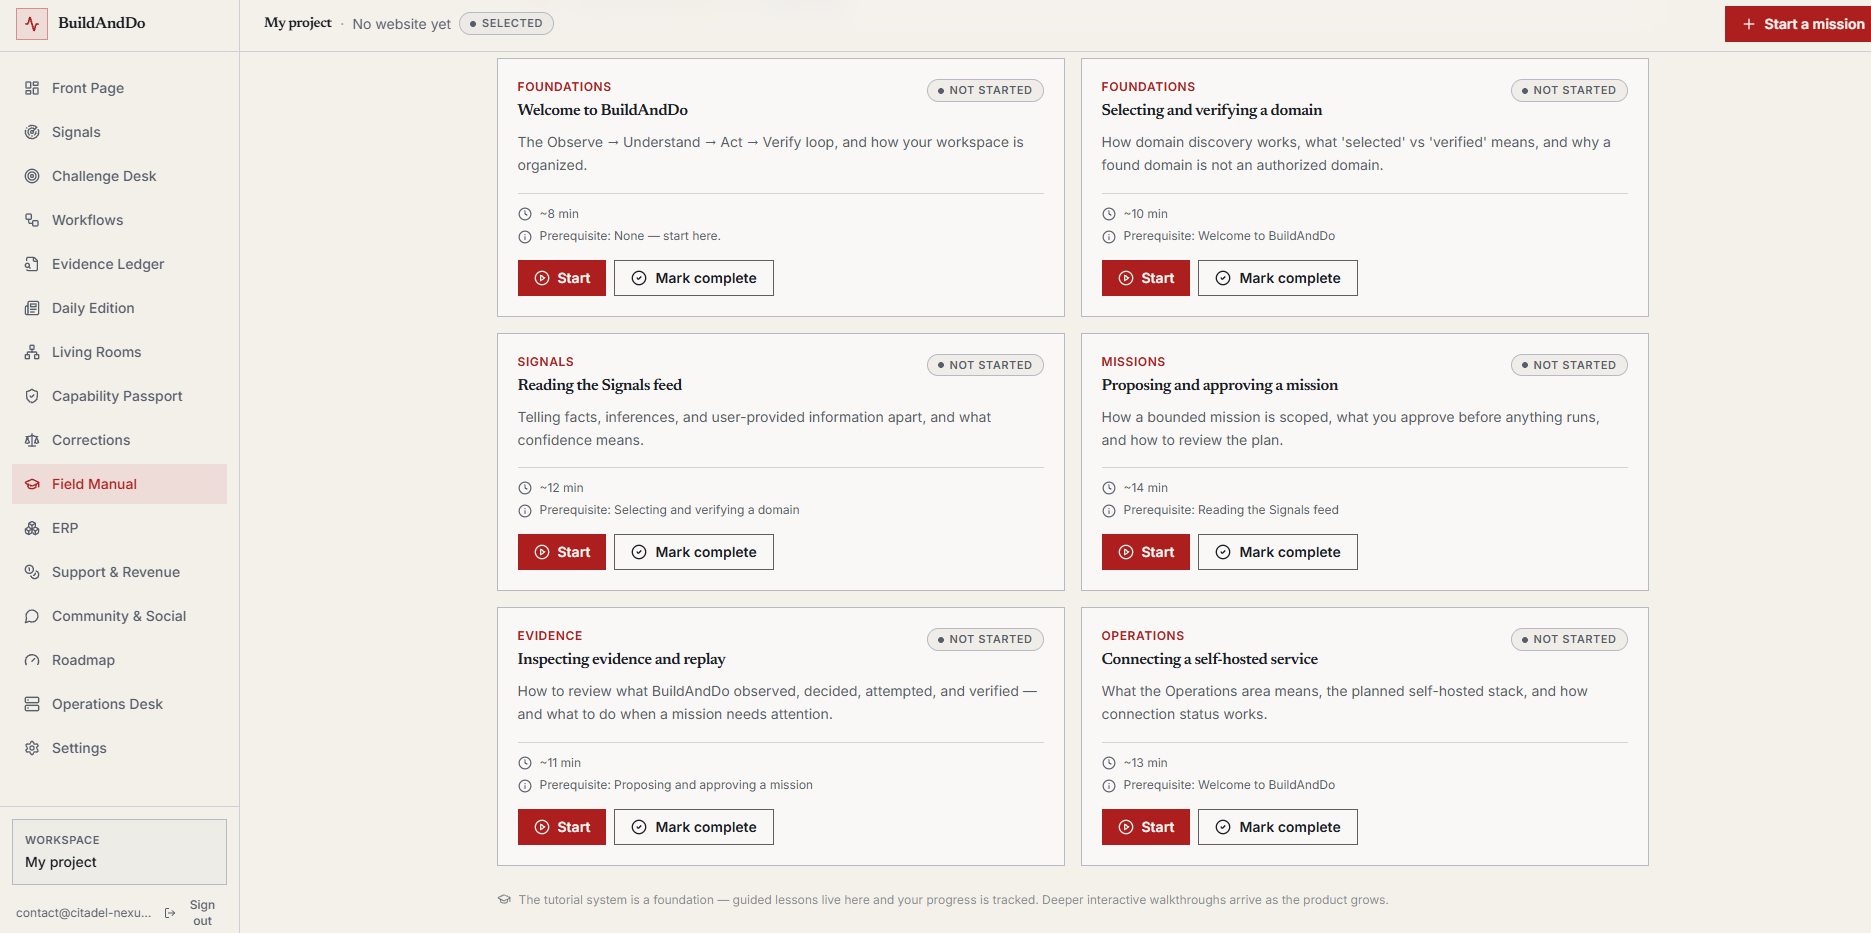Open Roadmap from the sidebar
This screenshot has height=933, width=1871.
(119, 660)
